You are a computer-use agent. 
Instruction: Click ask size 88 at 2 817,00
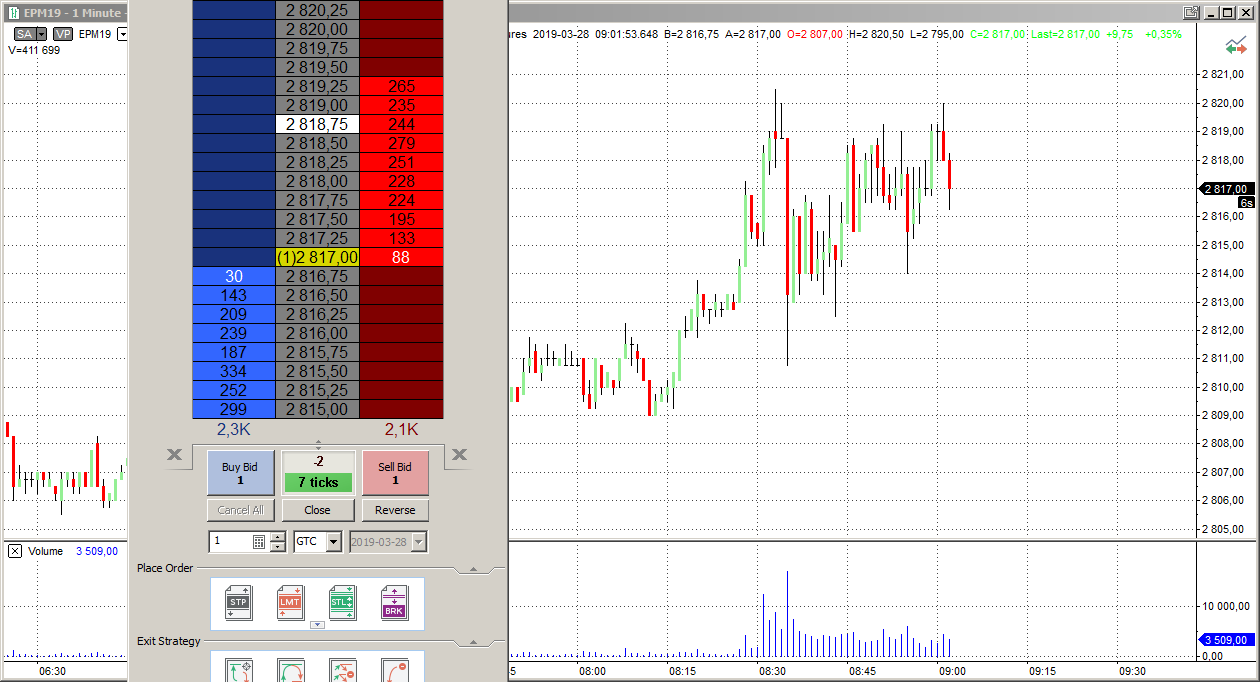[x=401, y=257]
